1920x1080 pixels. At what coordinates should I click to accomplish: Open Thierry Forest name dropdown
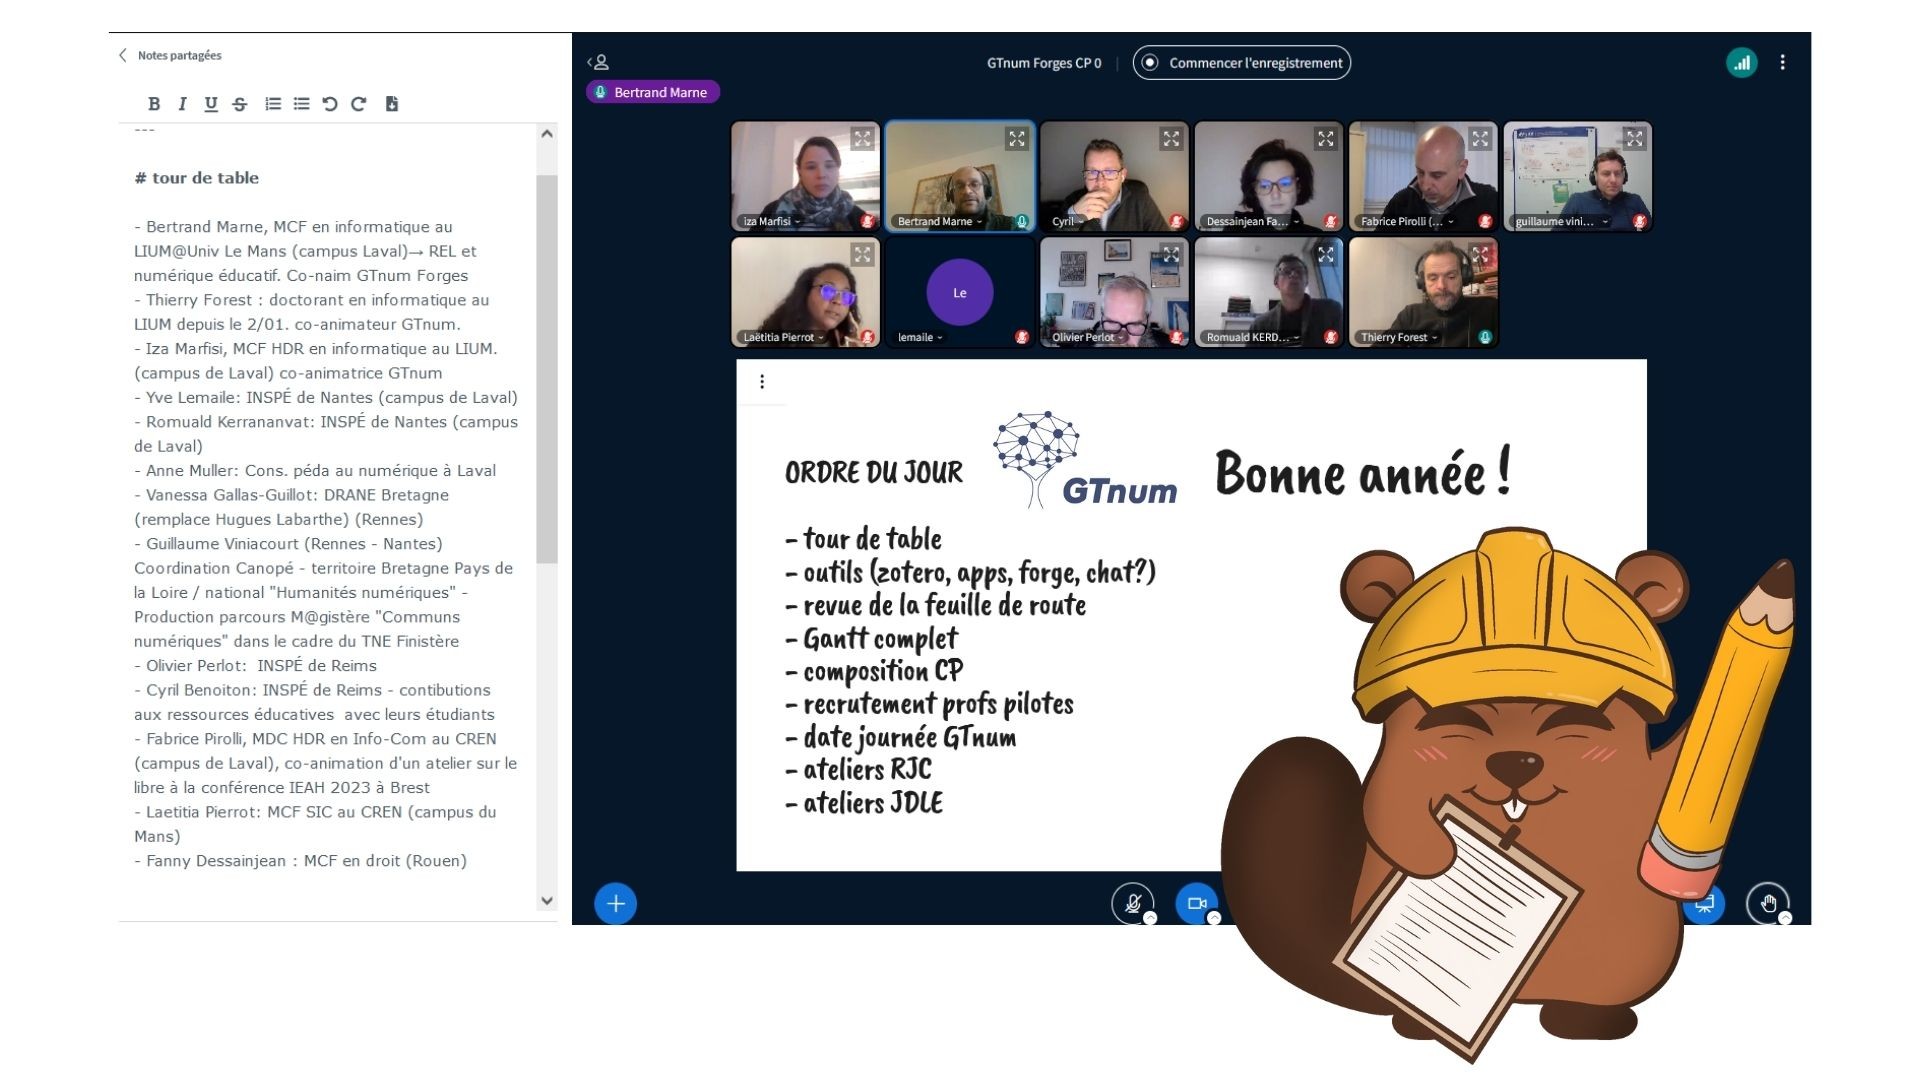1398,338
